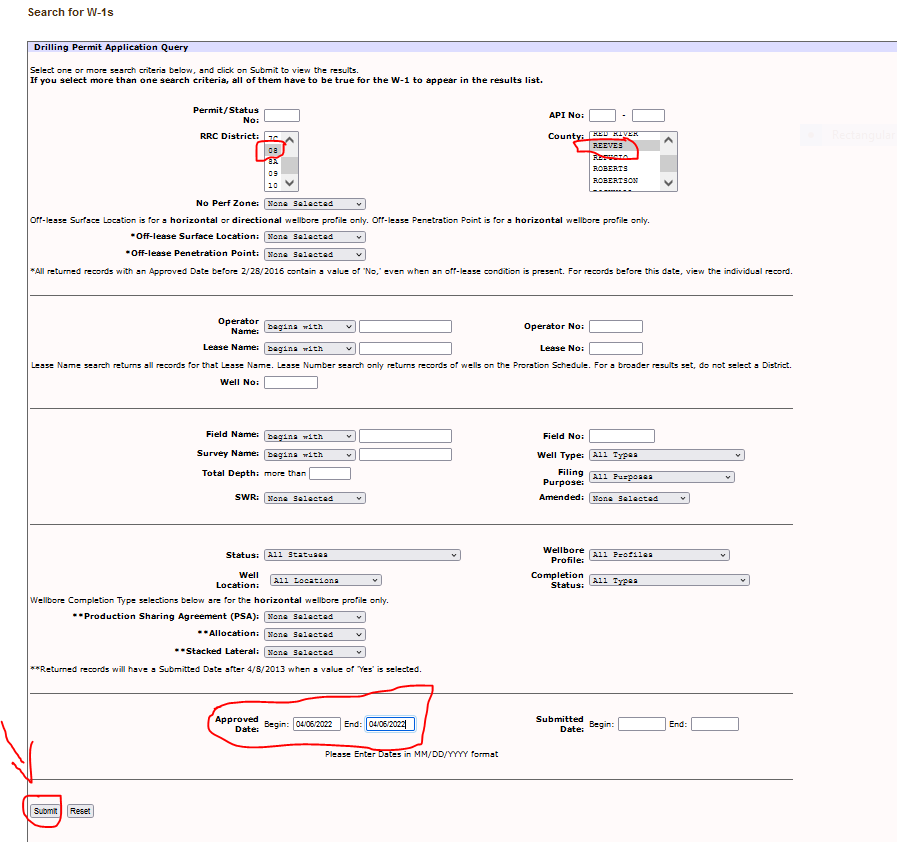Click the Operator Name text field

[x=406, y=327]
